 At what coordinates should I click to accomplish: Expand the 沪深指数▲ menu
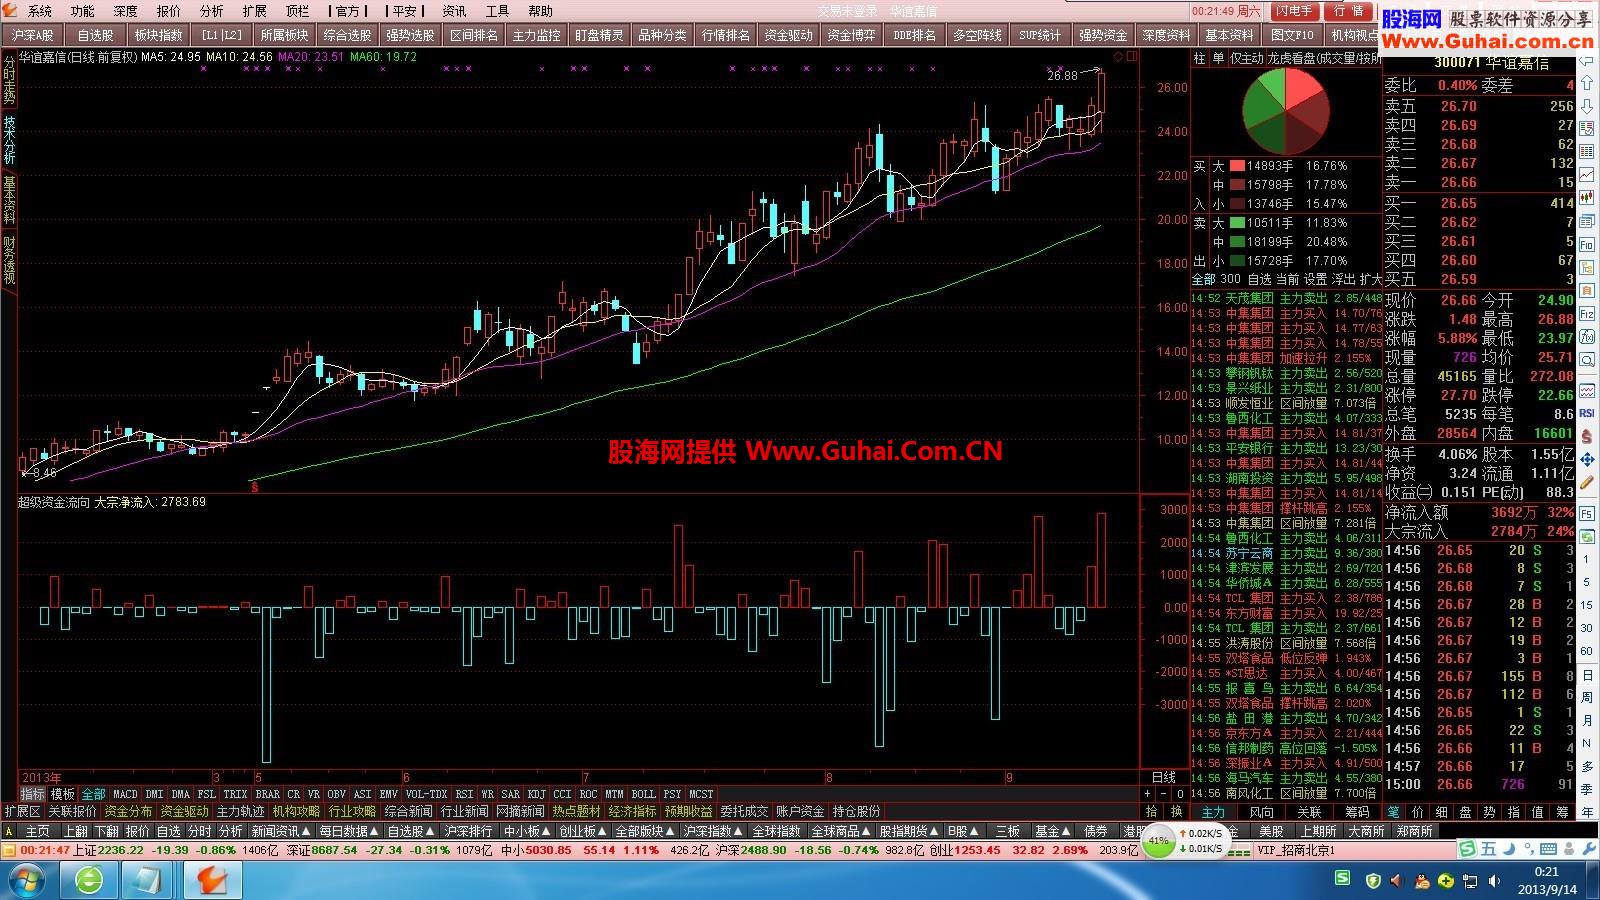(x=713, y=831)
